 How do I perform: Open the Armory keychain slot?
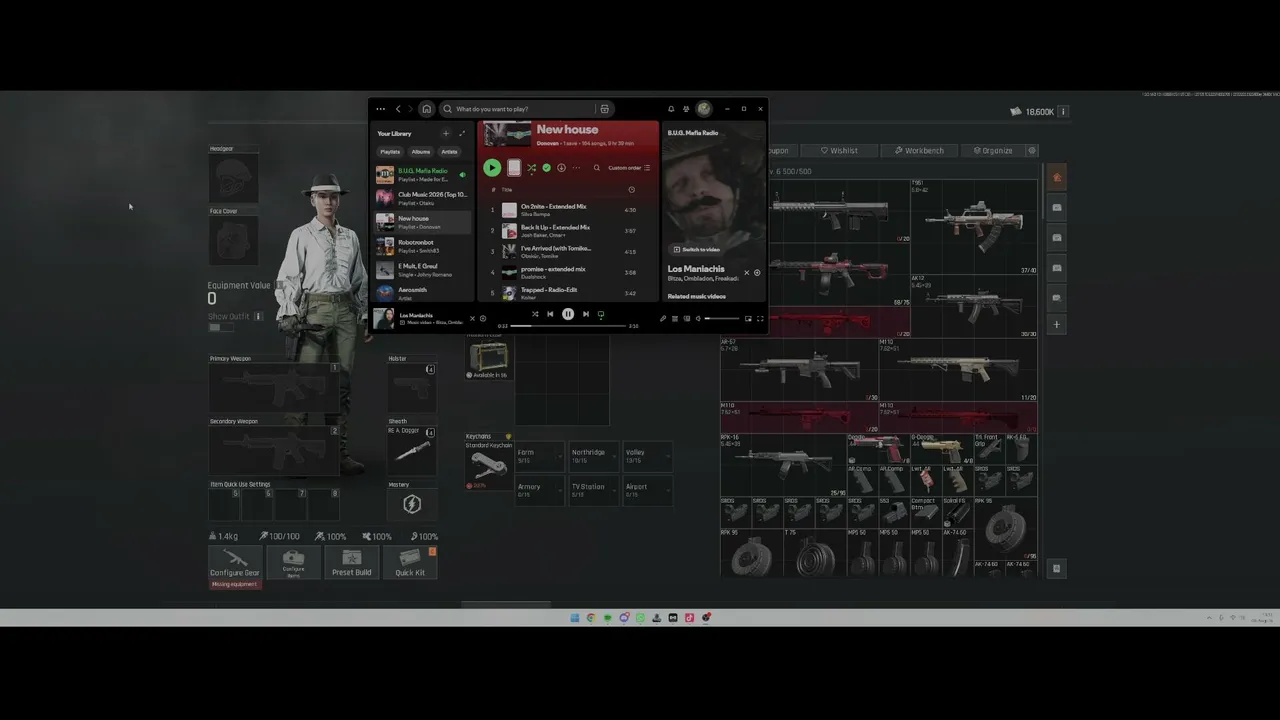click(x=540, y=490)
